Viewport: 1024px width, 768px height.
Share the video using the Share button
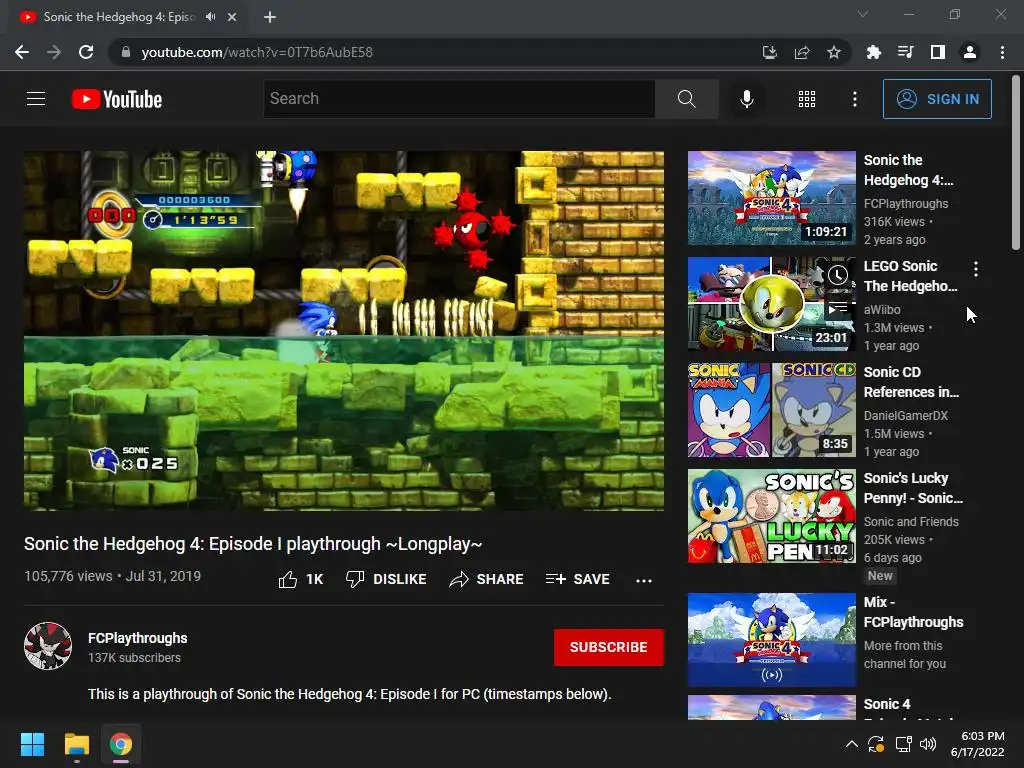[x=487, y=579]
